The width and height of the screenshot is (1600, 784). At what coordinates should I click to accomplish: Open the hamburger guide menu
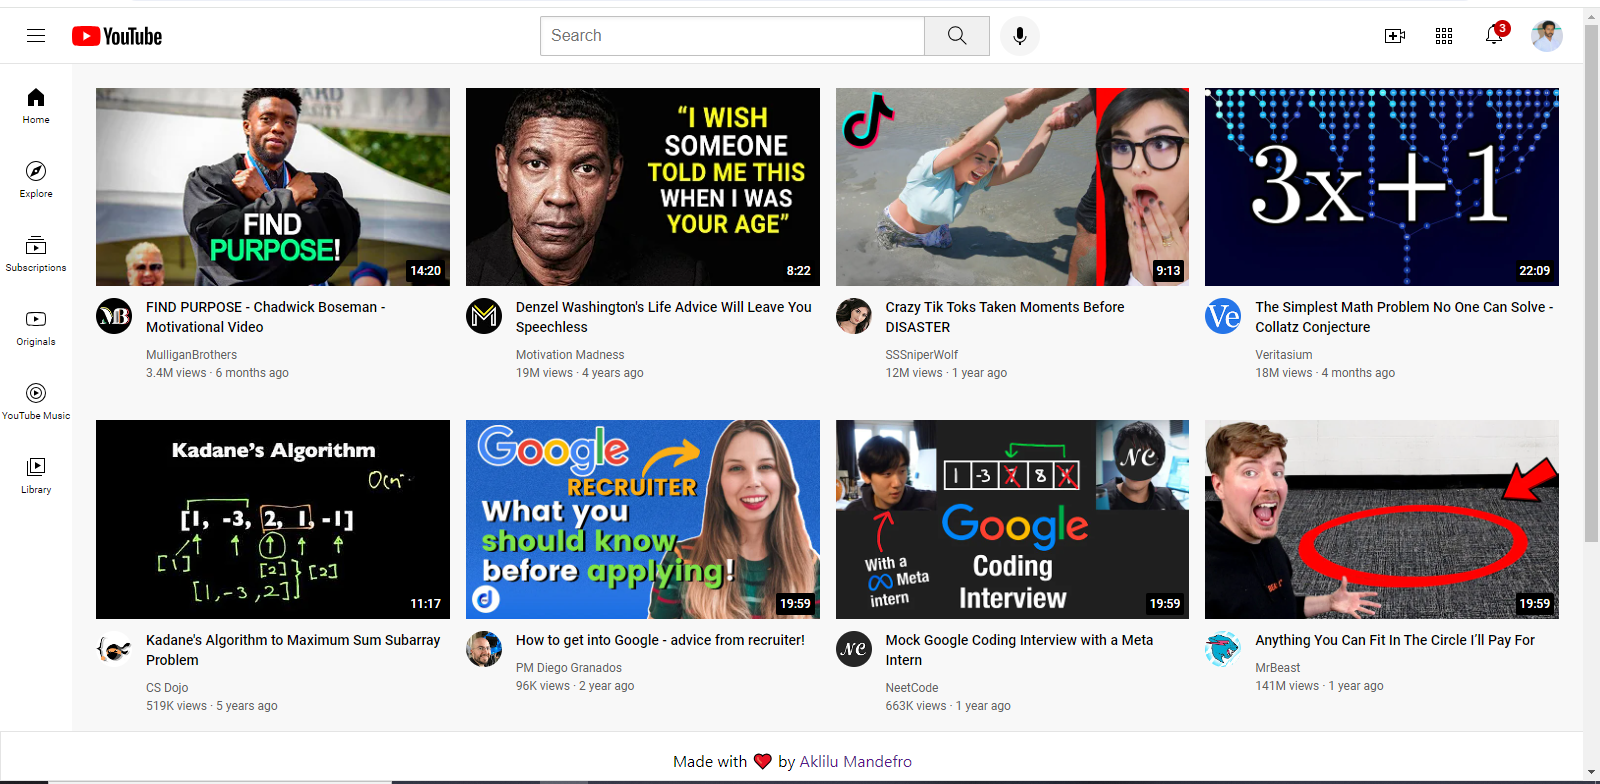pyautogui.click(x=36, y=36)
